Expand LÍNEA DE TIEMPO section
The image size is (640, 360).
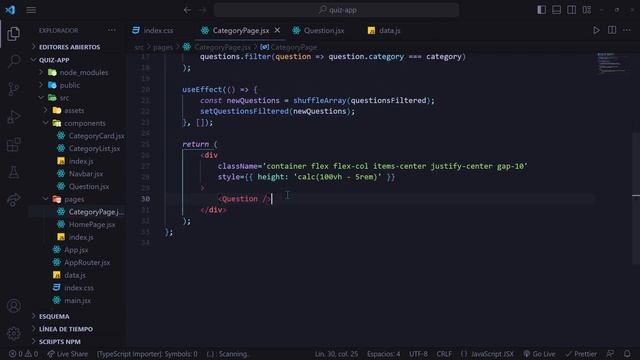tap(65, 329)
